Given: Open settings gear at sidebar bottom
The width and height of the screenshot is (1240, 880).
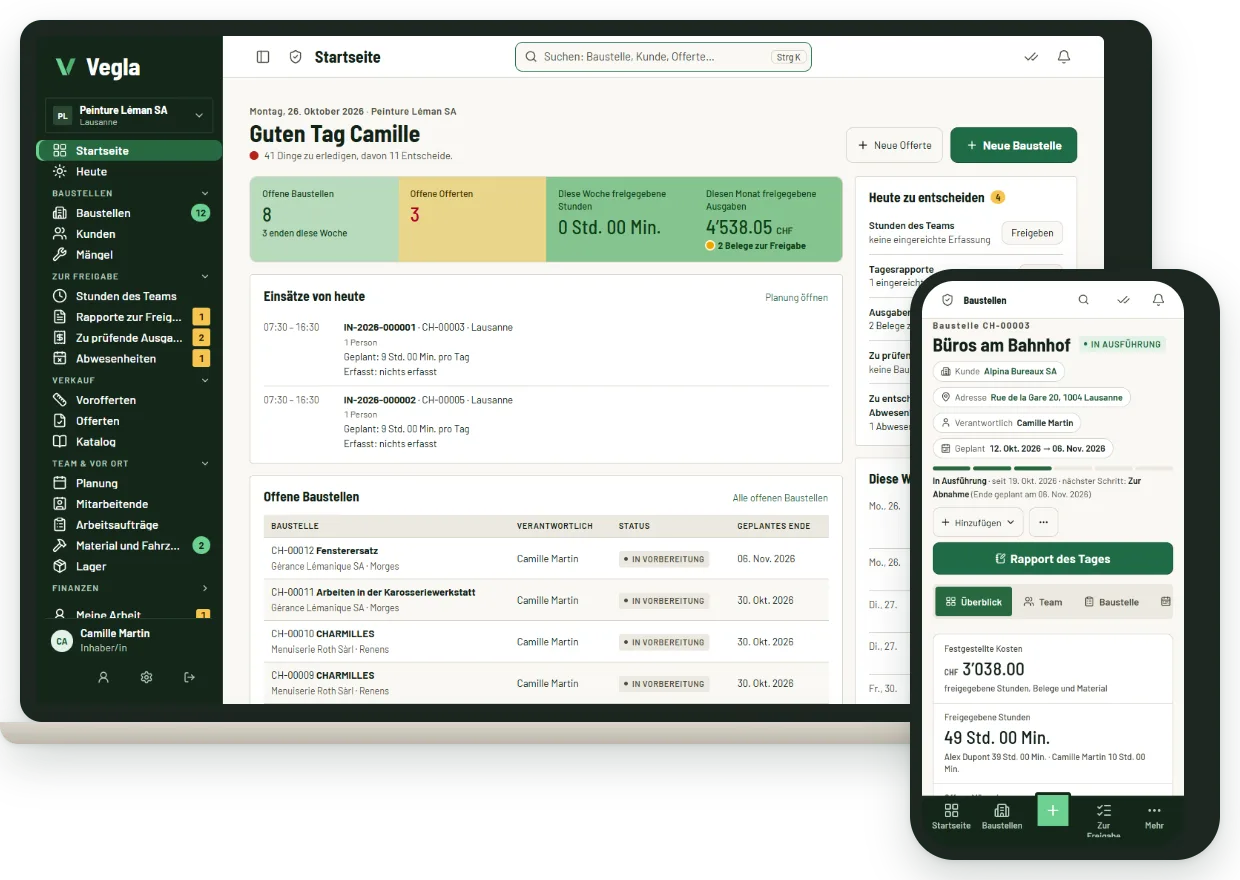Looking at the screenshot, I should pos(146,677).
